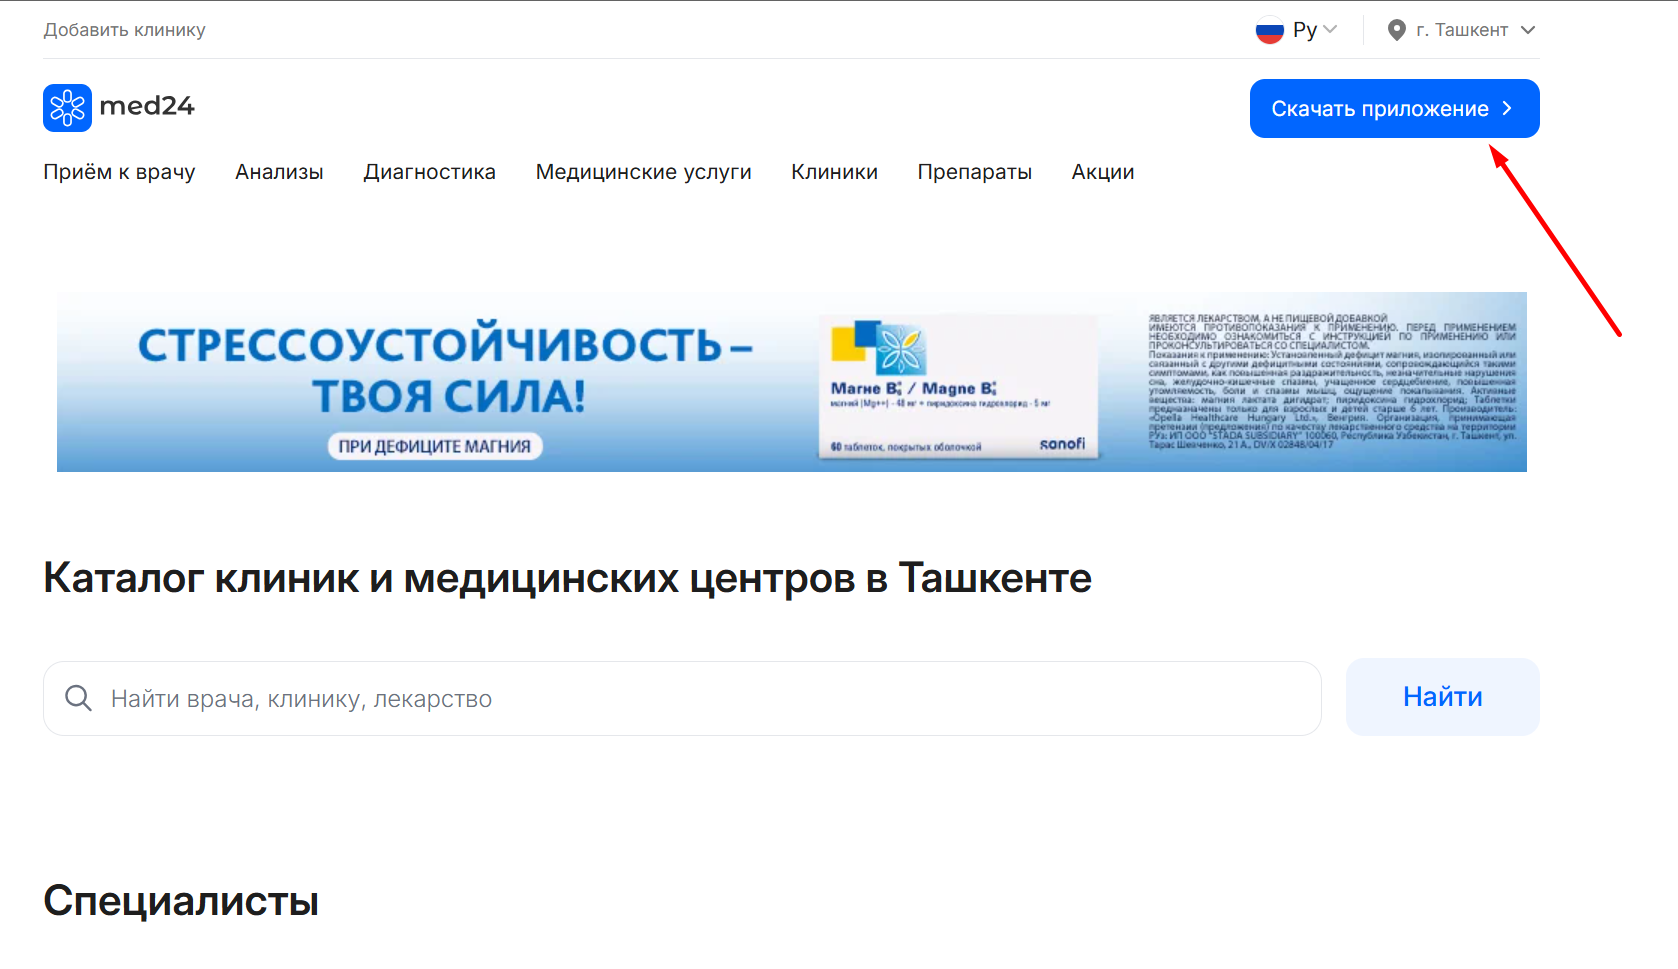Focus the Найти врача, клинику, лекарство field
Screen dimensions: 1678x969
point(682,698)
